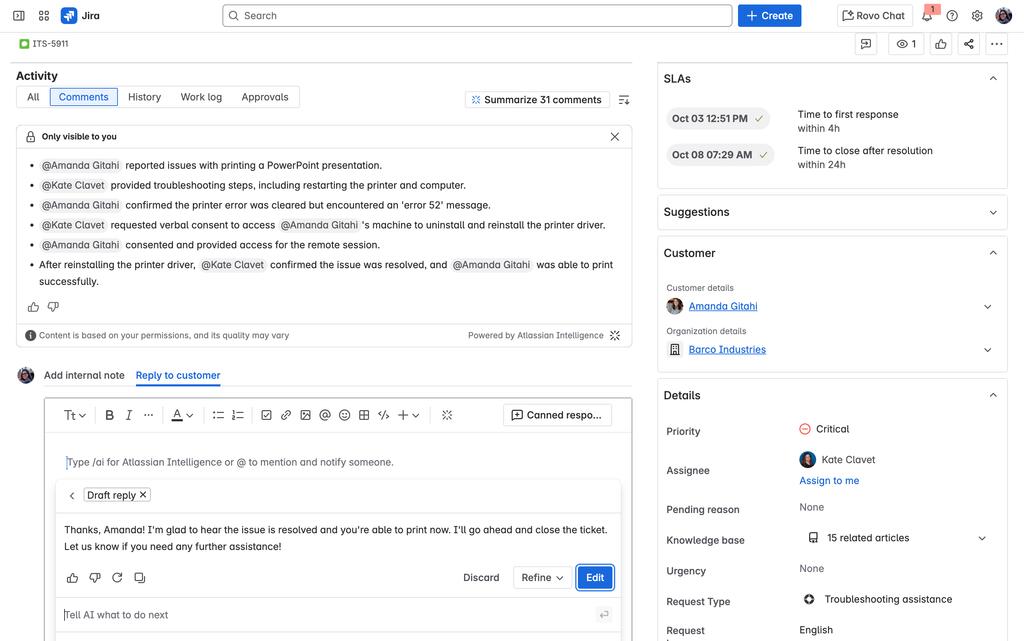Collapse the SLAs panel

tap(993, 78)
